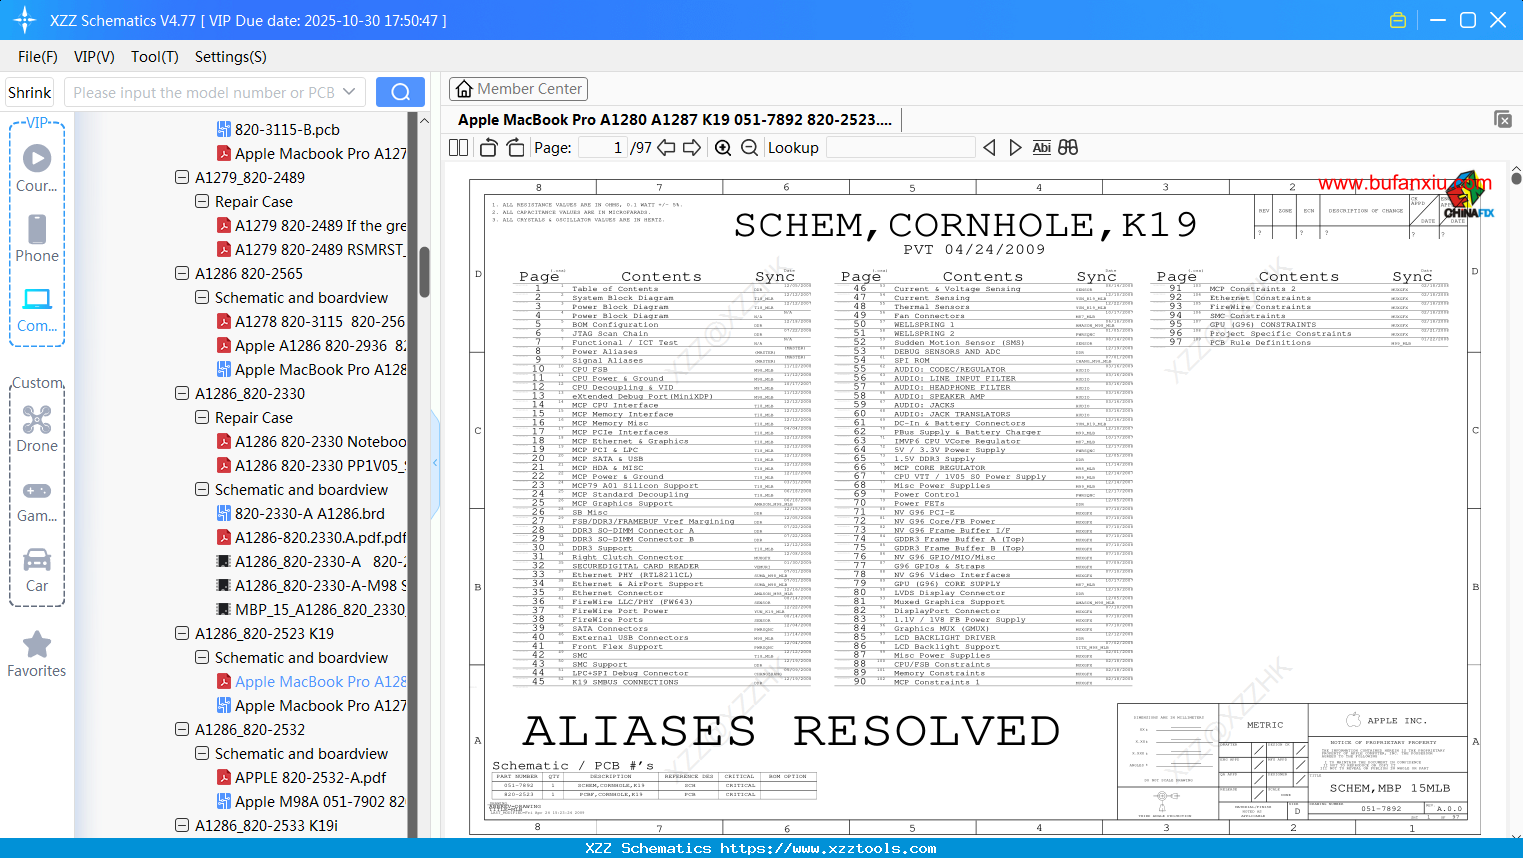The width and height of the screenshot is (1523, 858).
Task: Open A1279 820-2489 RSMRST file
Action: pos(320,249)
